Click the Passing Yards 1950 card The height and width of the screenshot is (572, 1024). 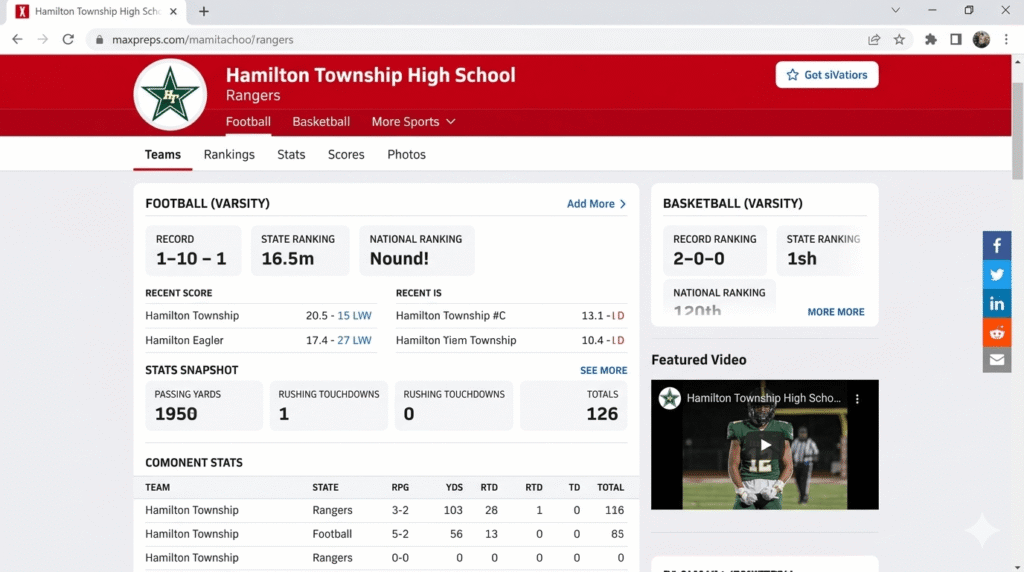tap(204, 405)
